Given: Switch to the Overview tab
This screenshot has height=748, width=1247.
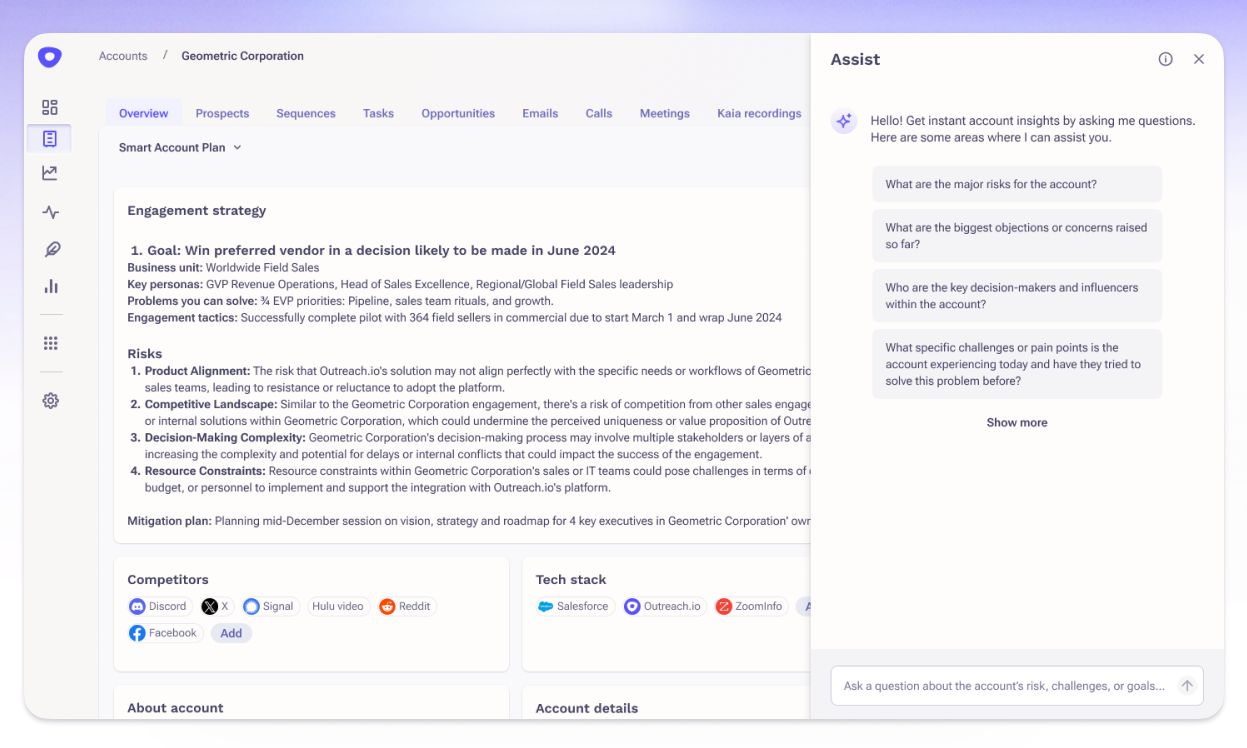Looking at the screenshot, I should [143, 113].
